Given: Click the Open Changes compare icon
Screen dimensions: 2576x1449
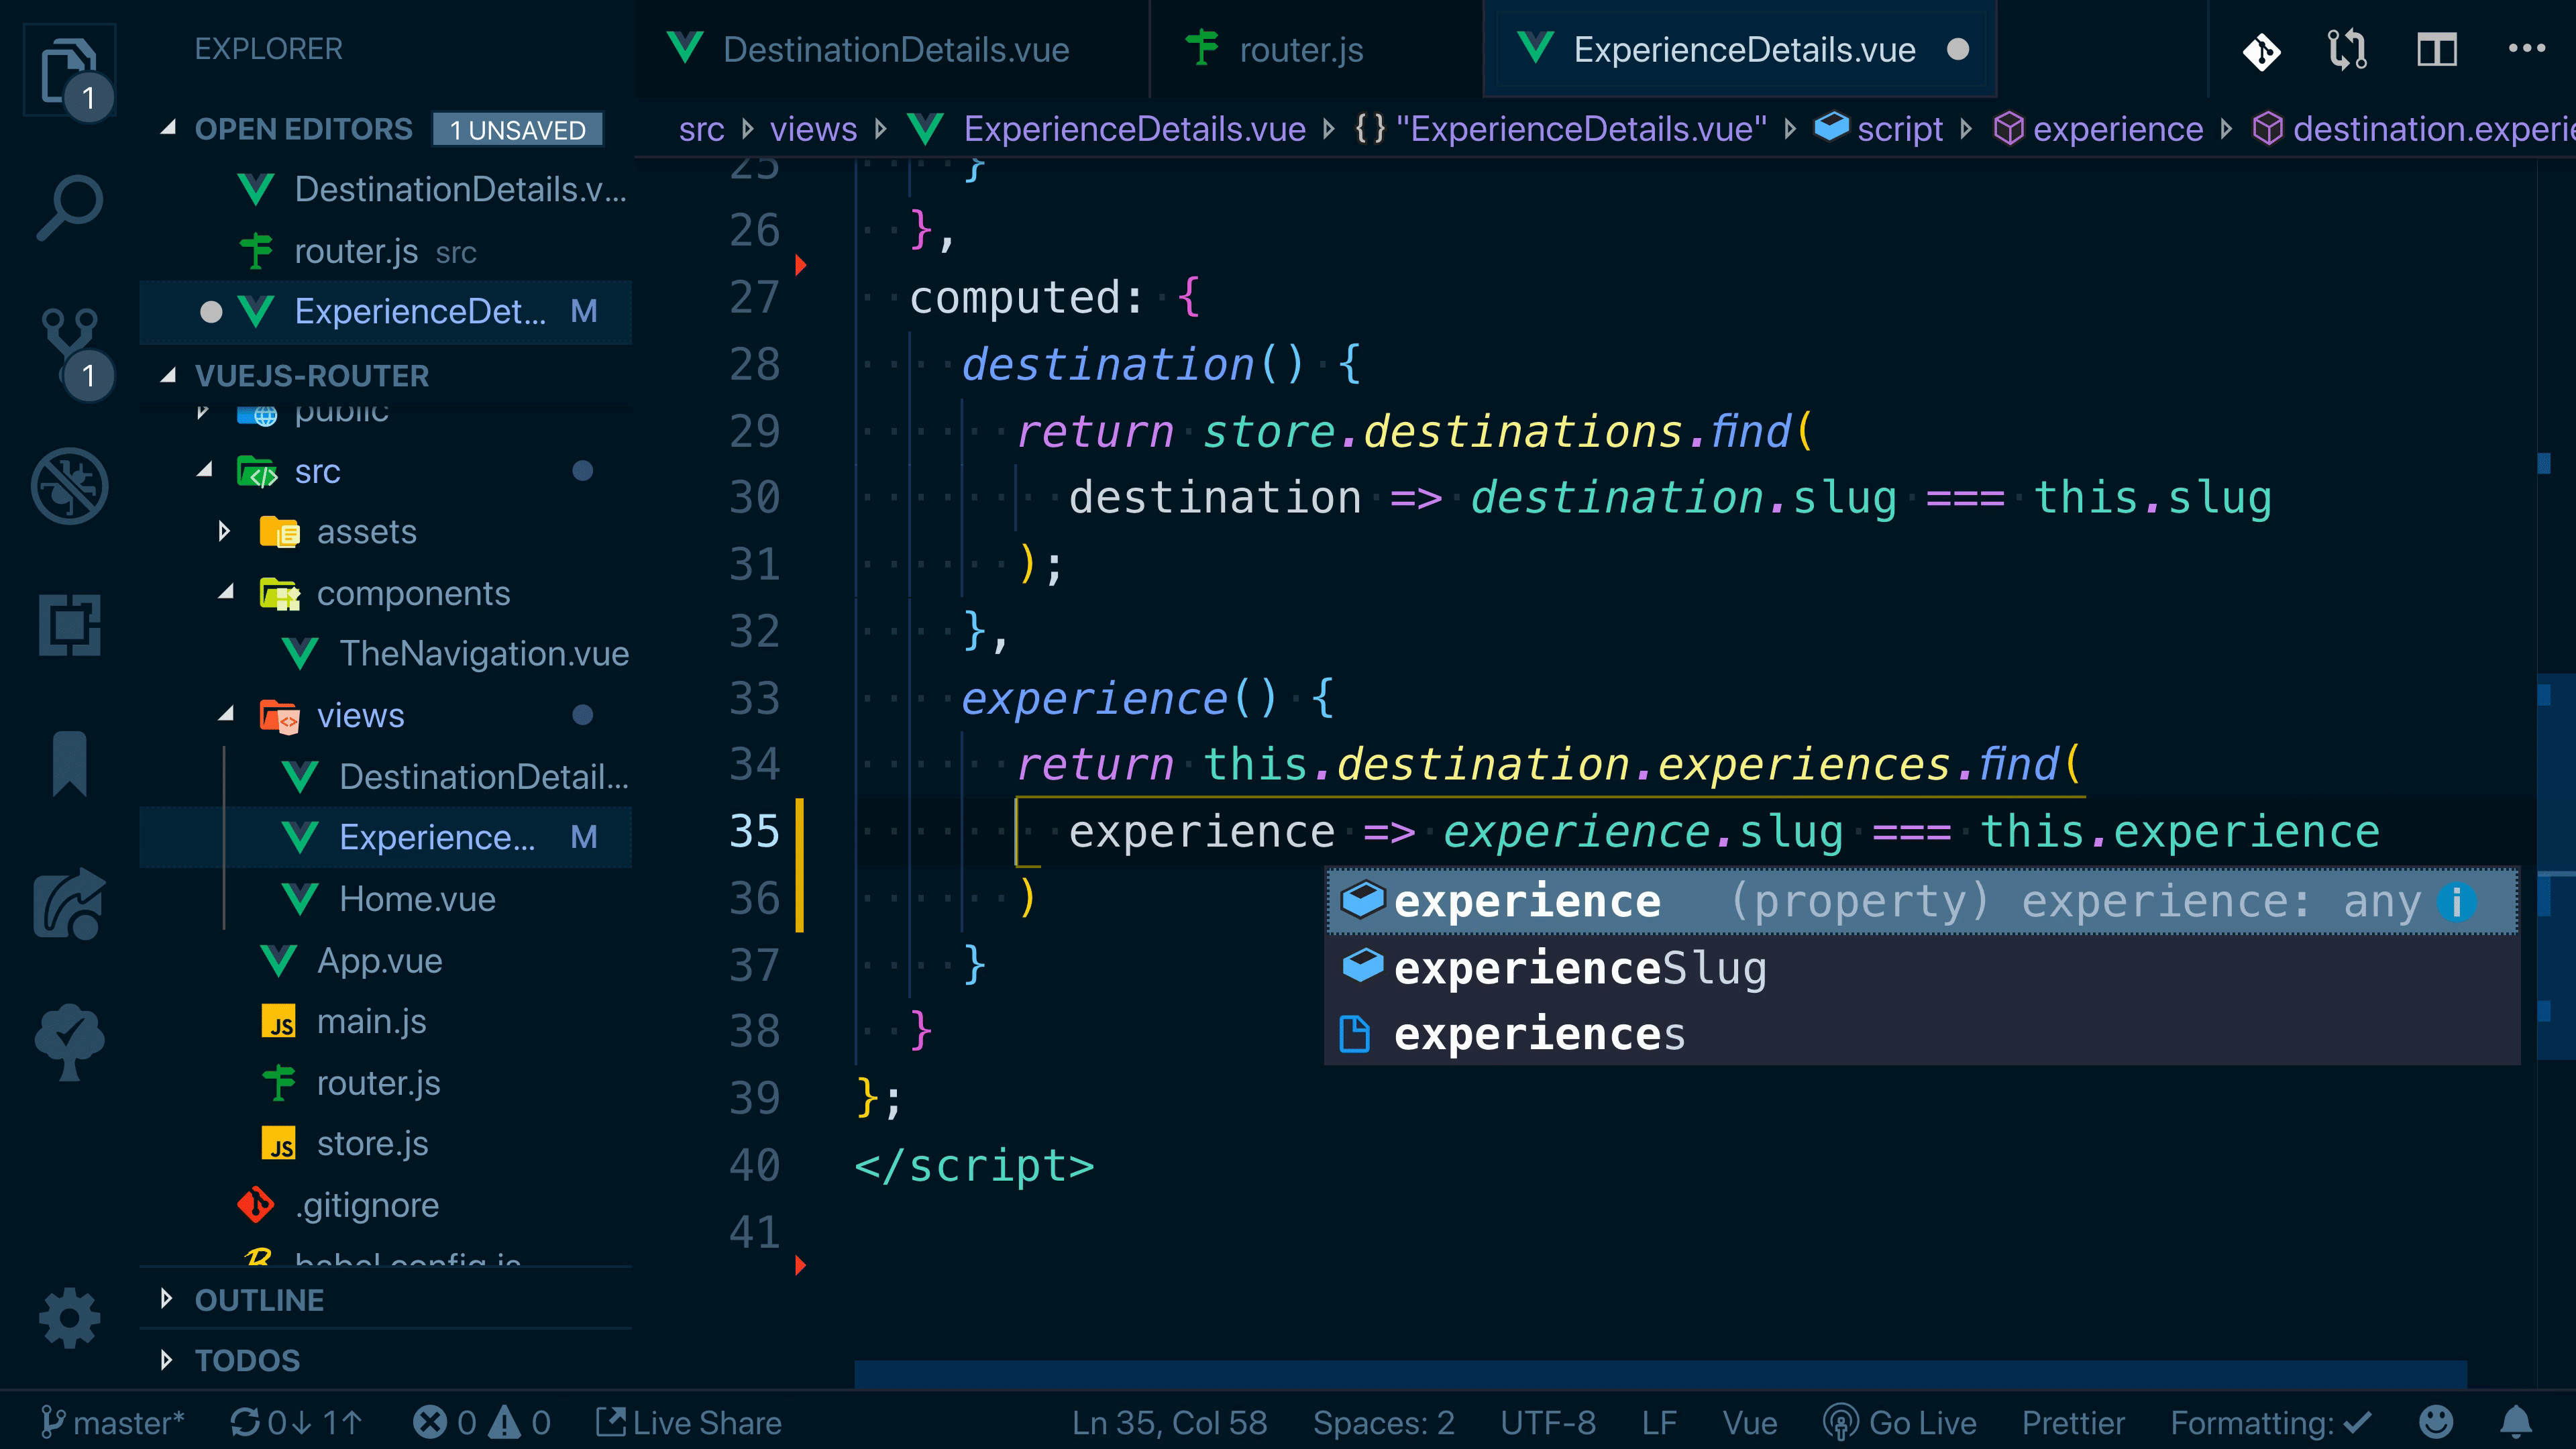Looking at the screenshot, I should click(2347, 49).
